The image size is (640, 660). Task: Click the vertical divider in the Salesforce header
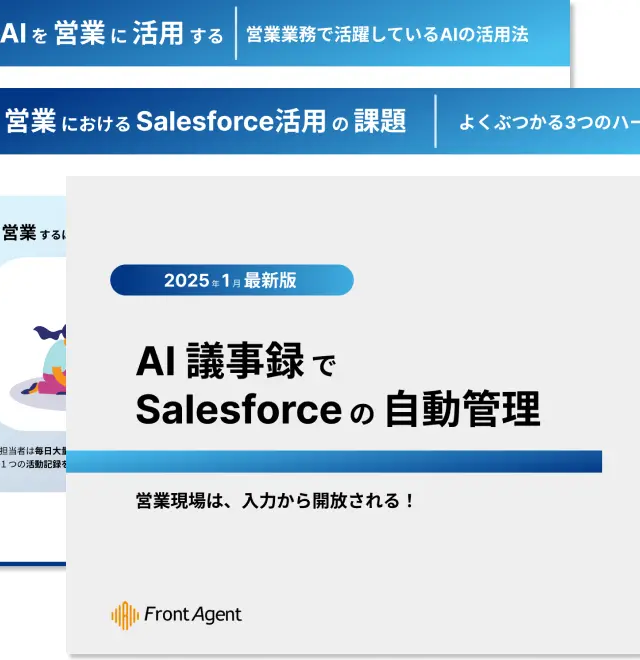tap(435, 121)
